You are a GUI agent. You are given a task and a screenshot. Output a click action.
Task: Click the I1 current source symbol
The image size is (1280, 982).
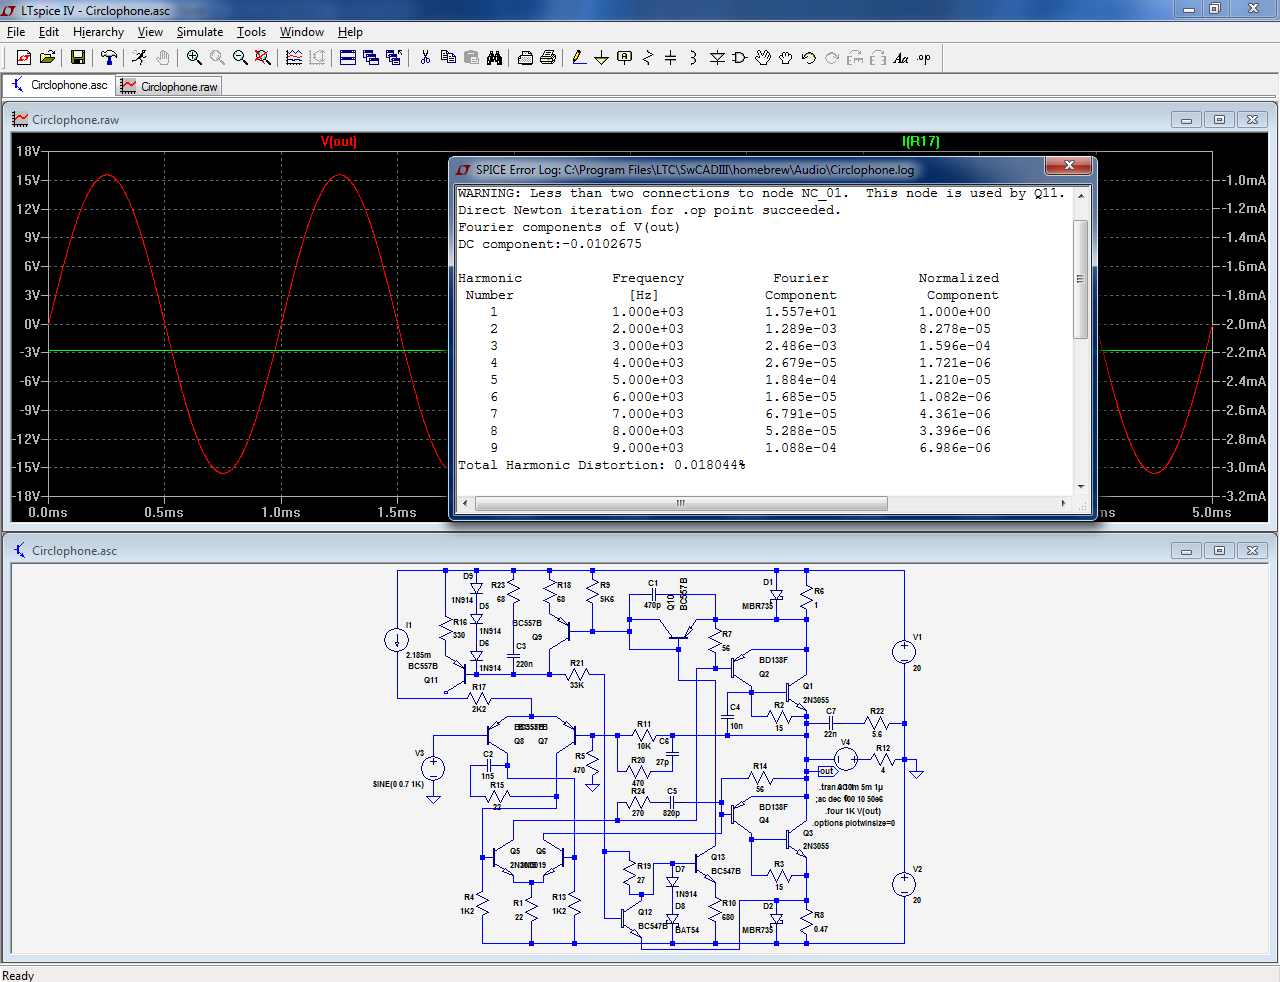click(397, 640)
